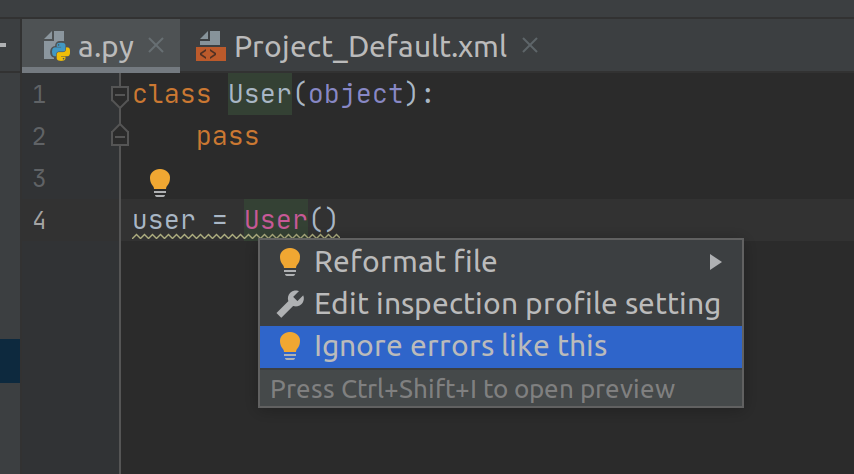This screenshot has width=854, height=474.
Task: Click line number 4 in the gutter
Action: tap(38, 220)
